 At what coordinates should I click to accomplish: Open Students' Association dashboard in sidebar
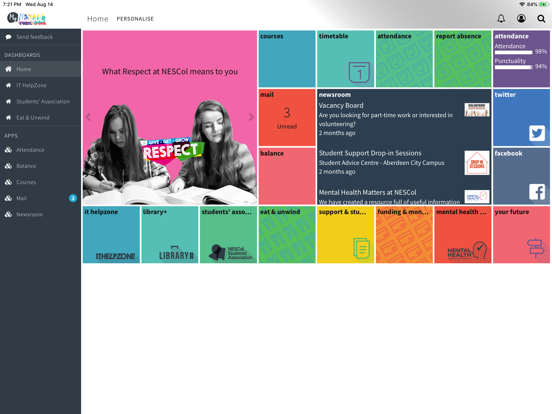(x=40, y=101)
